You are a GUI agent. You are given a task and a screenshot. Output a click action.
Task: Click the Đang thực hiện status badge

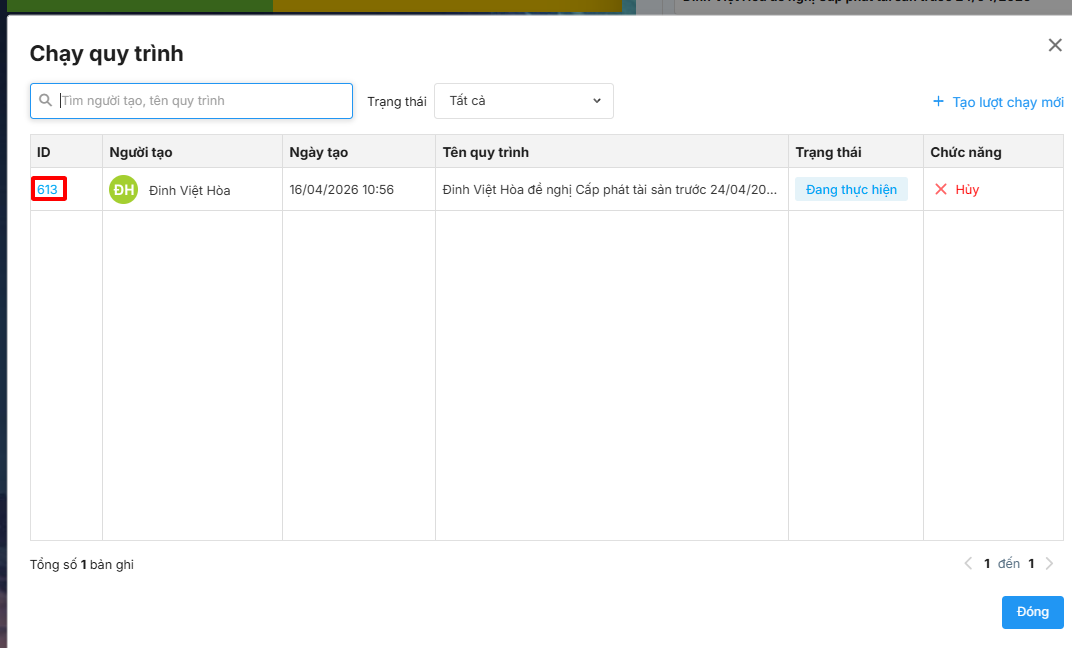click(851, 189)
